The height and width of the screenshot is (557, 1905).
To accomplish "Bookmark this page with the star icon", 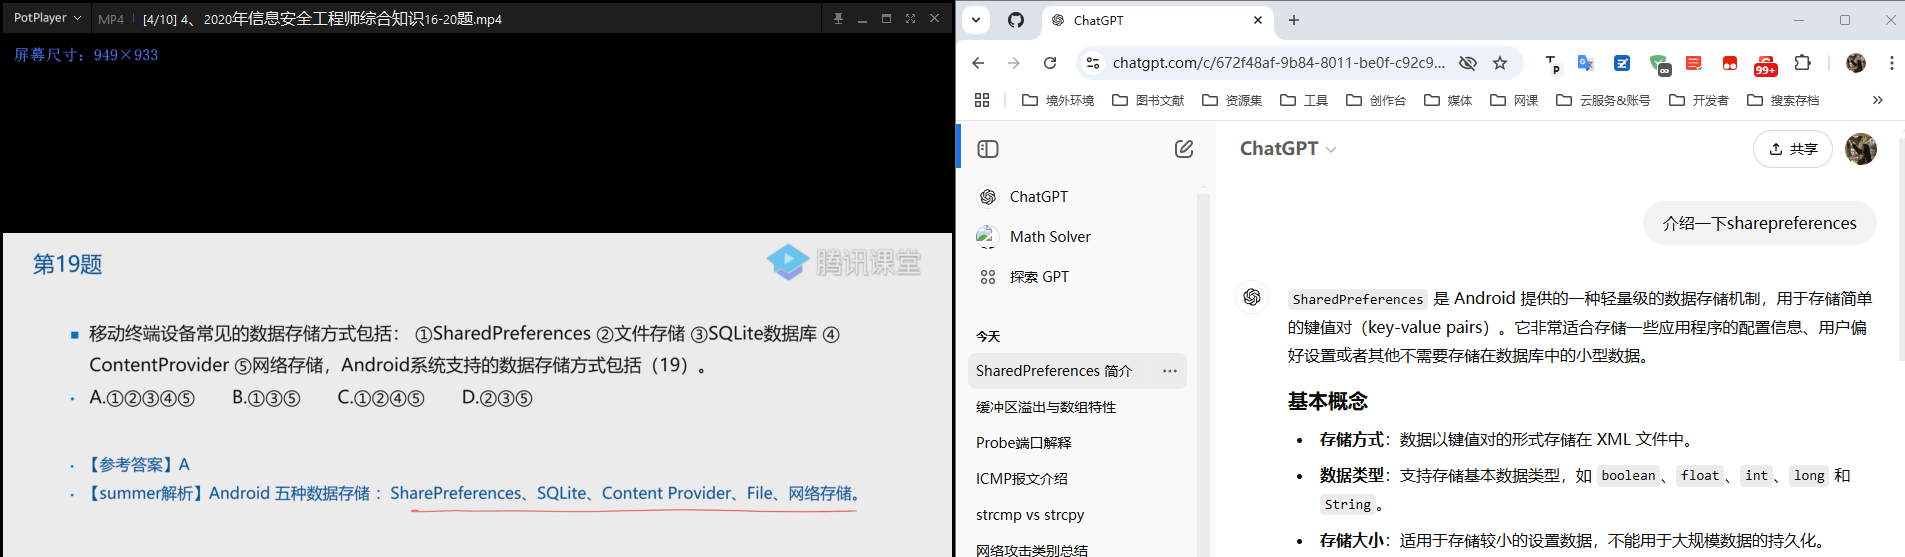I will pos(1500,63).
